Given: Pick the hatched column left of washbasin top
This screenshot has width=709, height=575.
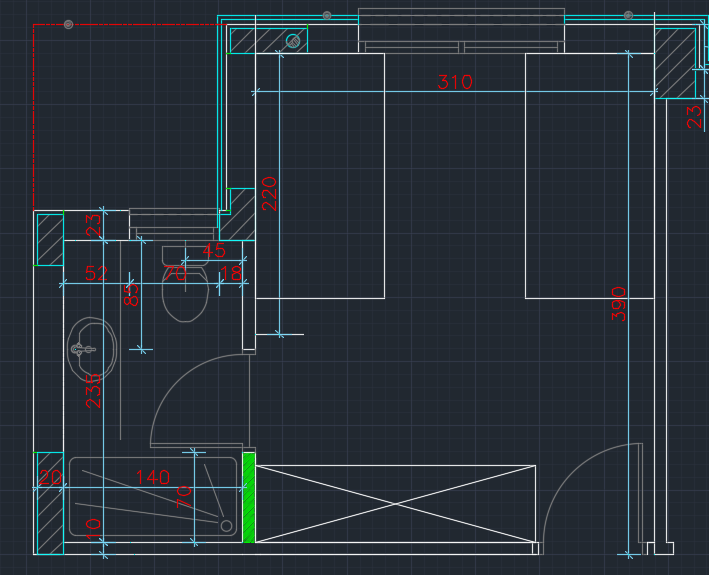Looking at the screenshot, I should pos(50,240).
